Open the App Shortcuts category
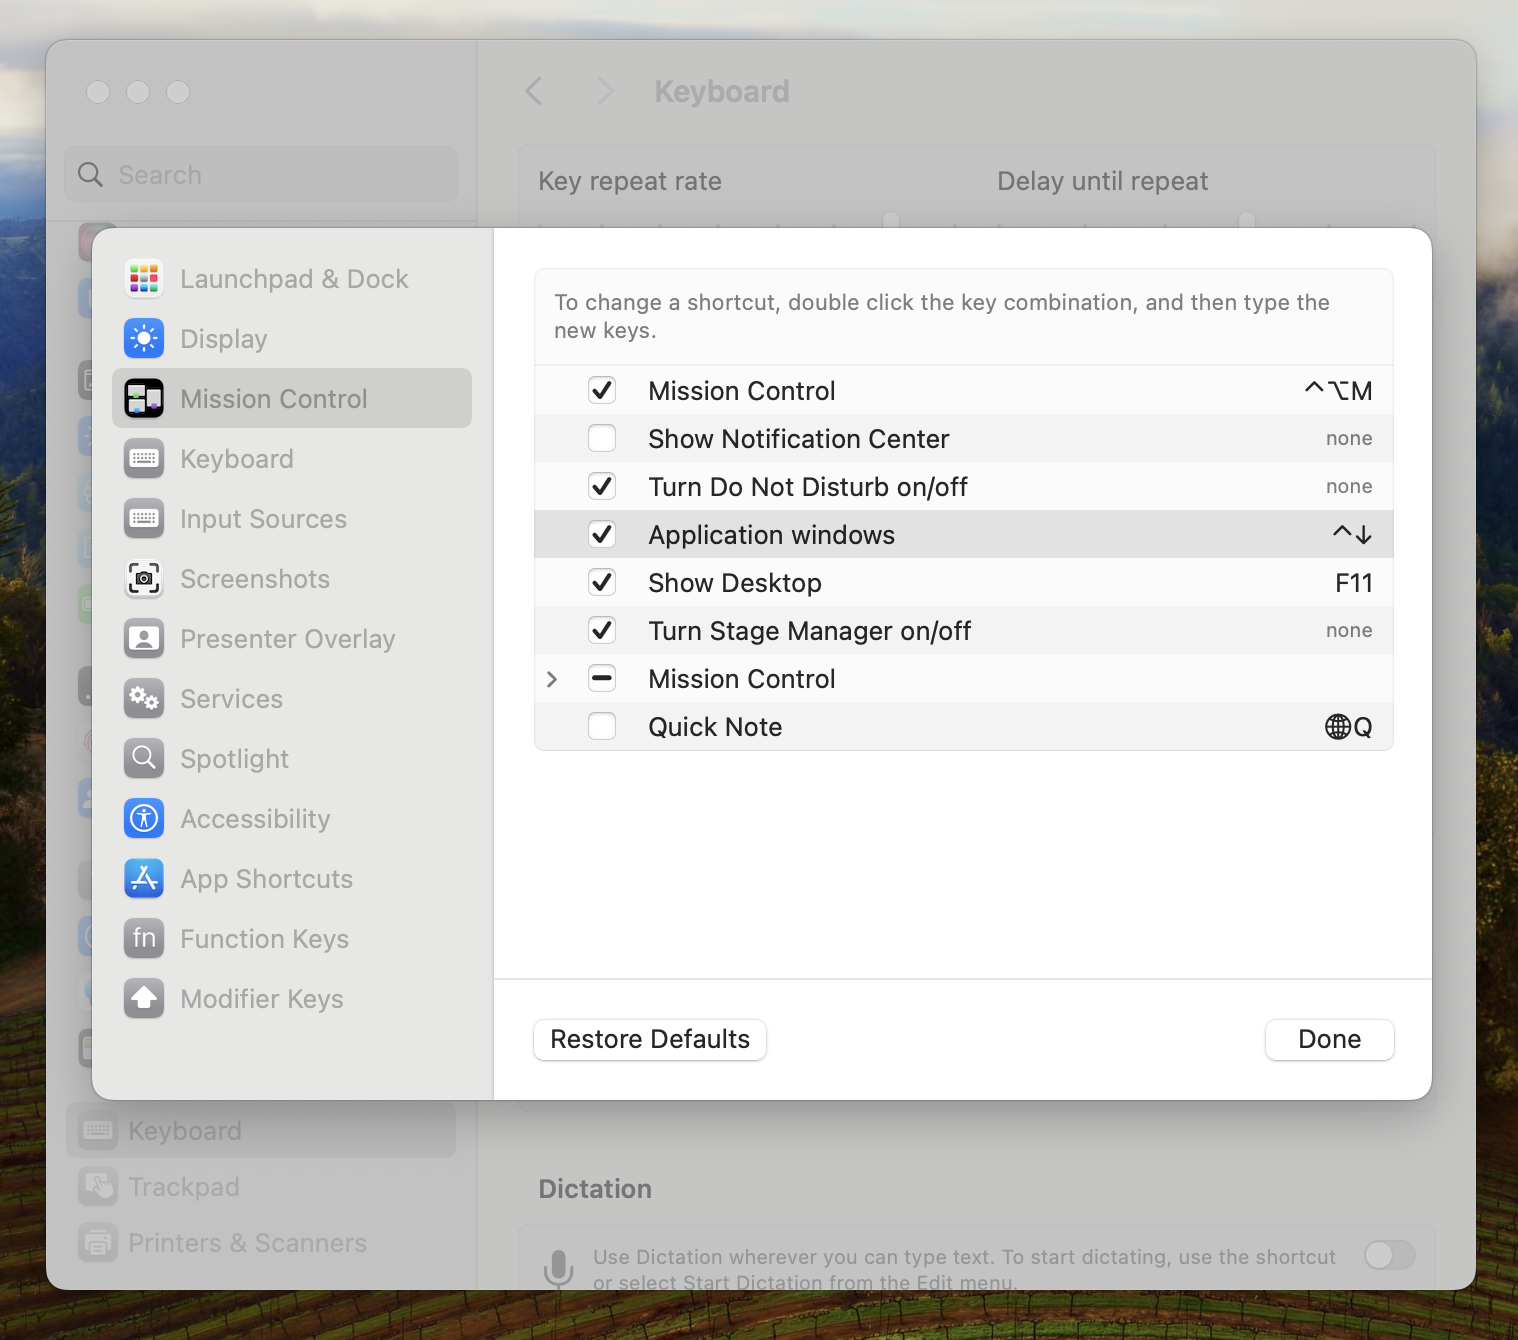 (292, 878)
